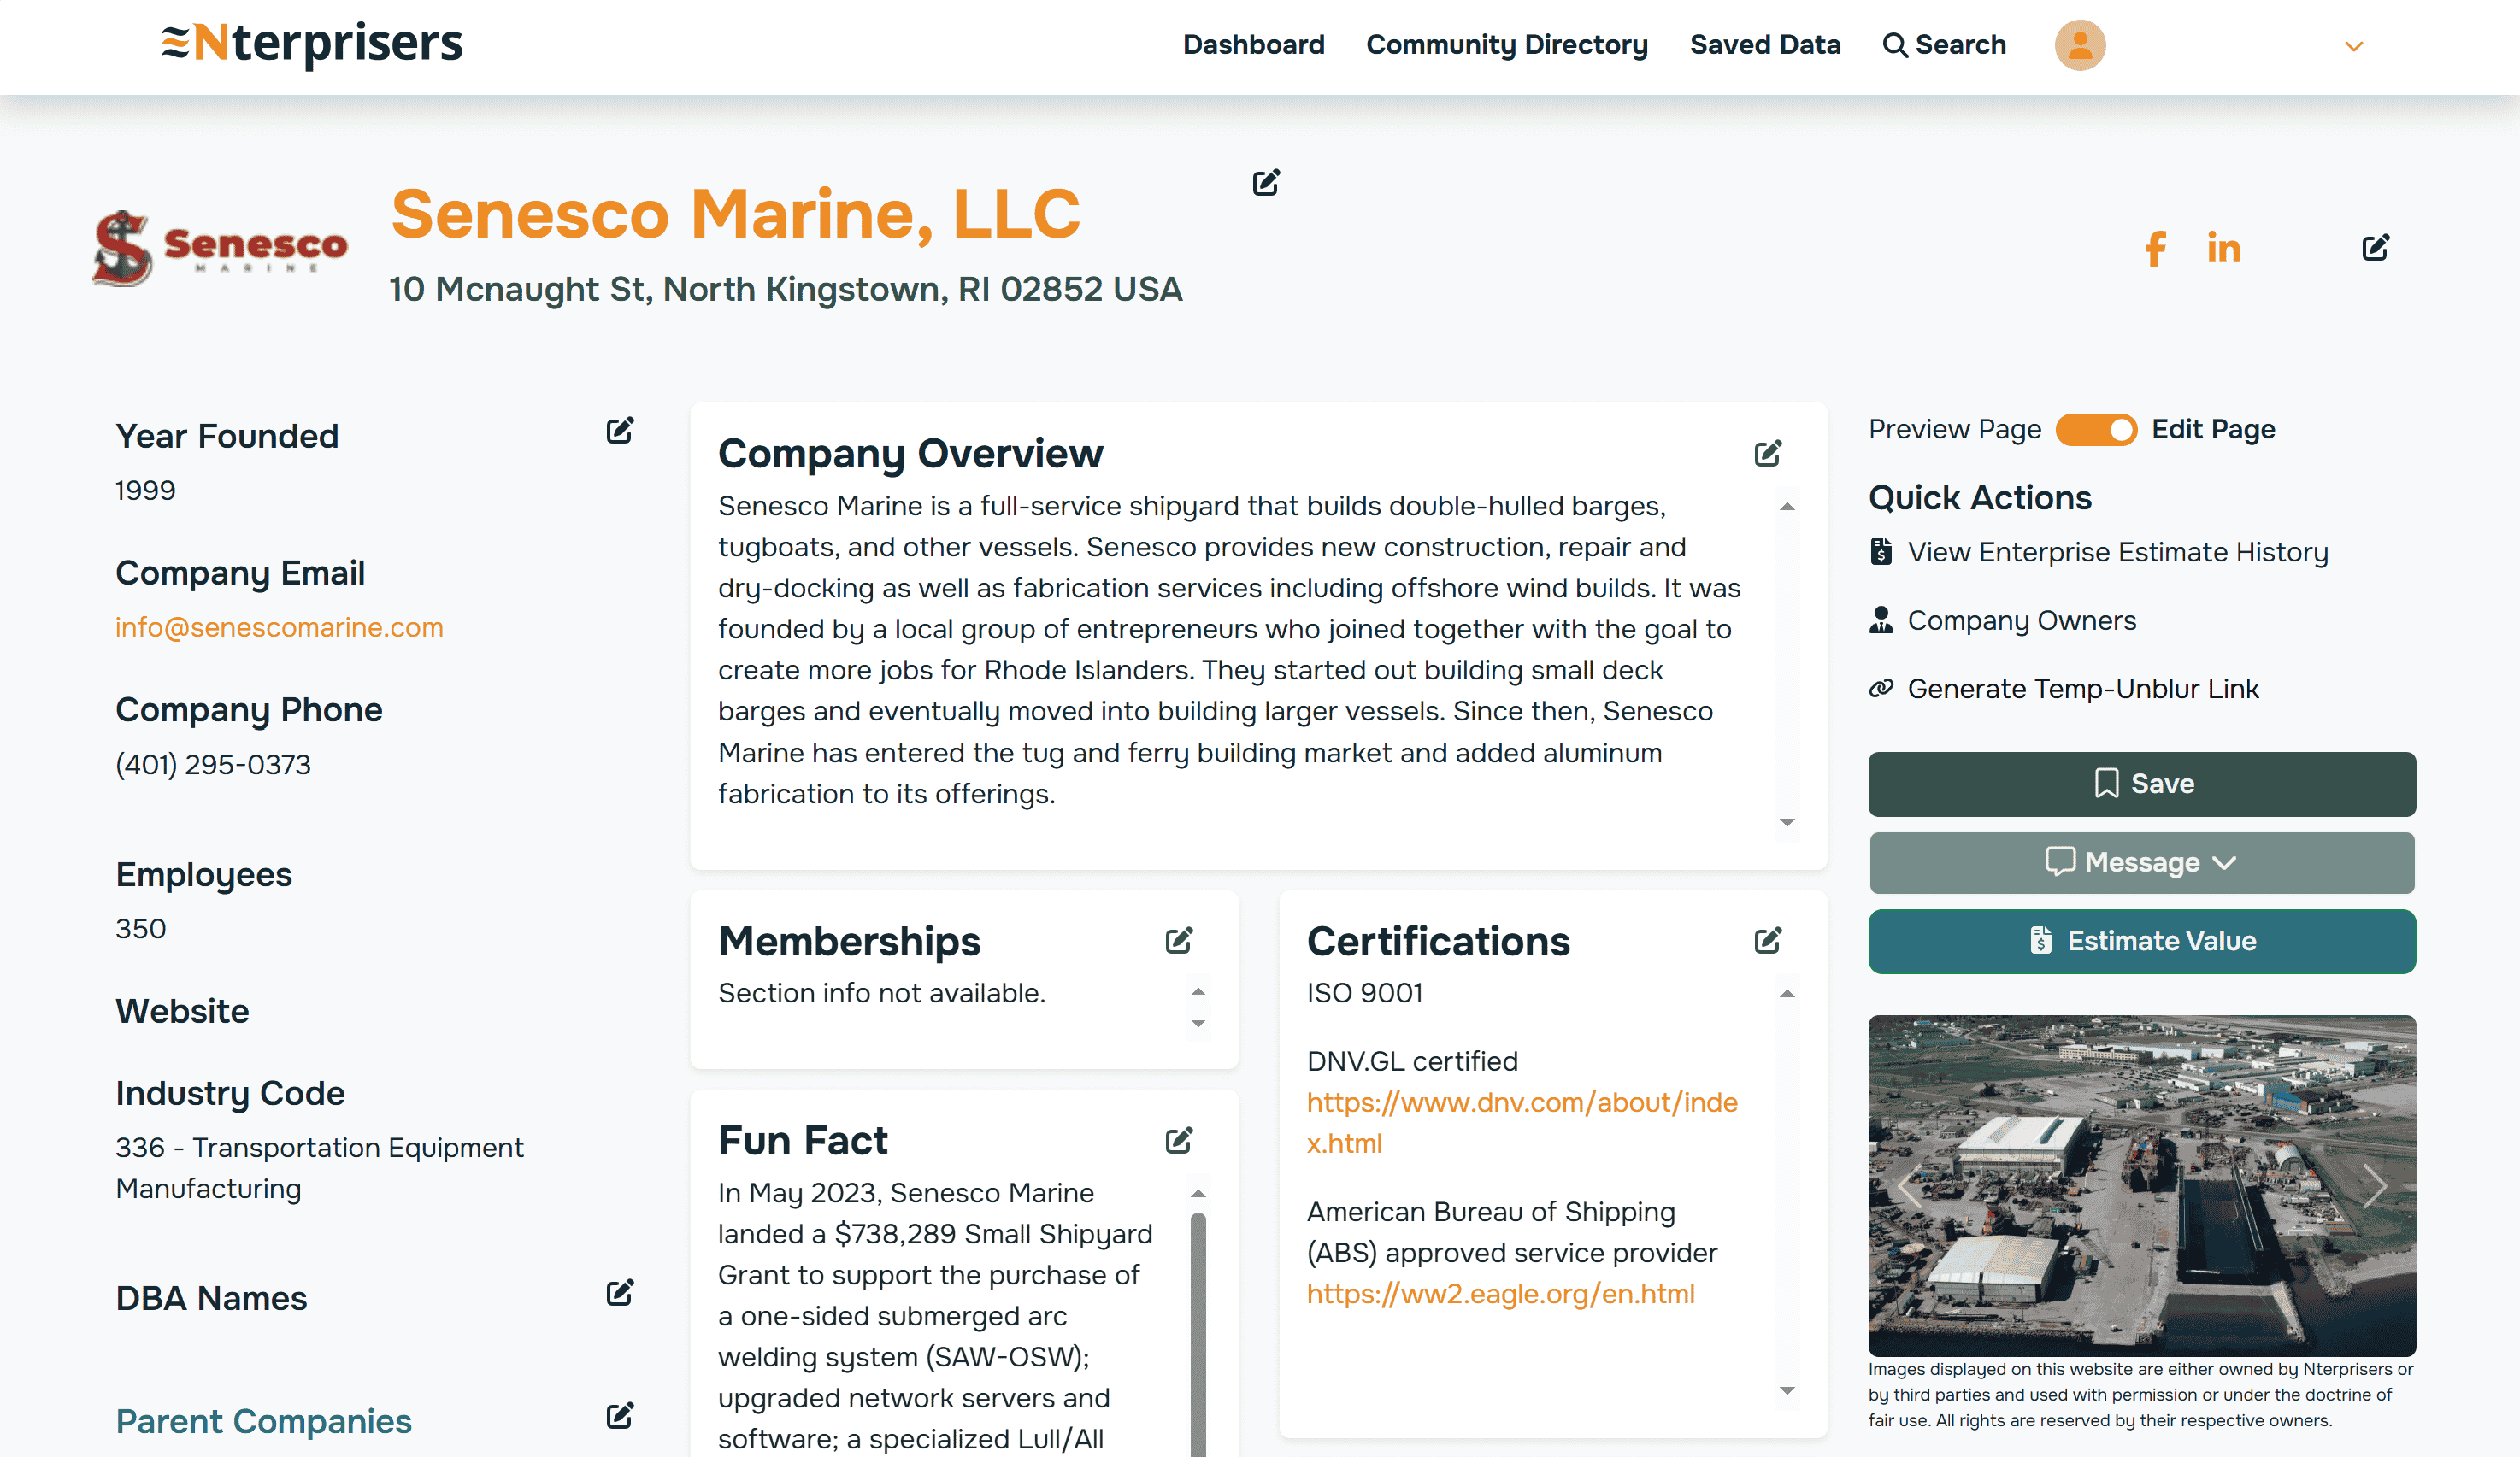Open the Facebook social link icon

2155,248
